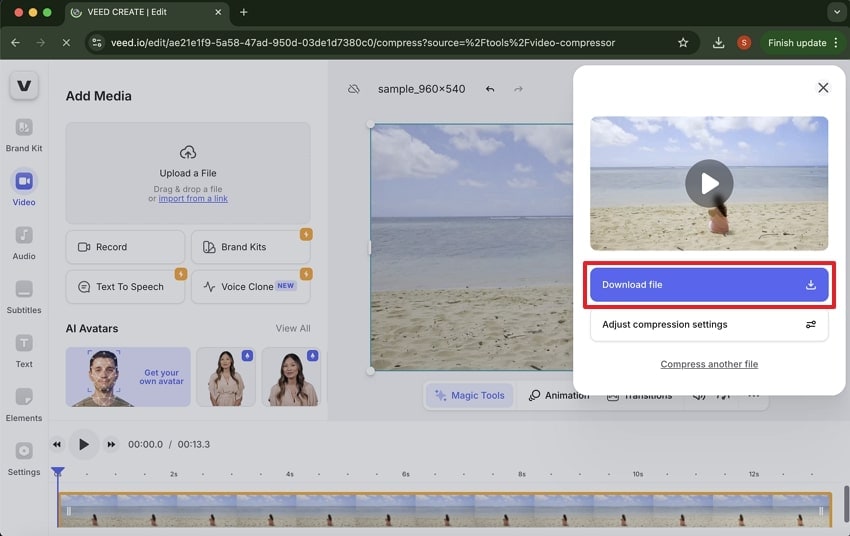Open the Subtitles sidebar panel

[24, 297]
